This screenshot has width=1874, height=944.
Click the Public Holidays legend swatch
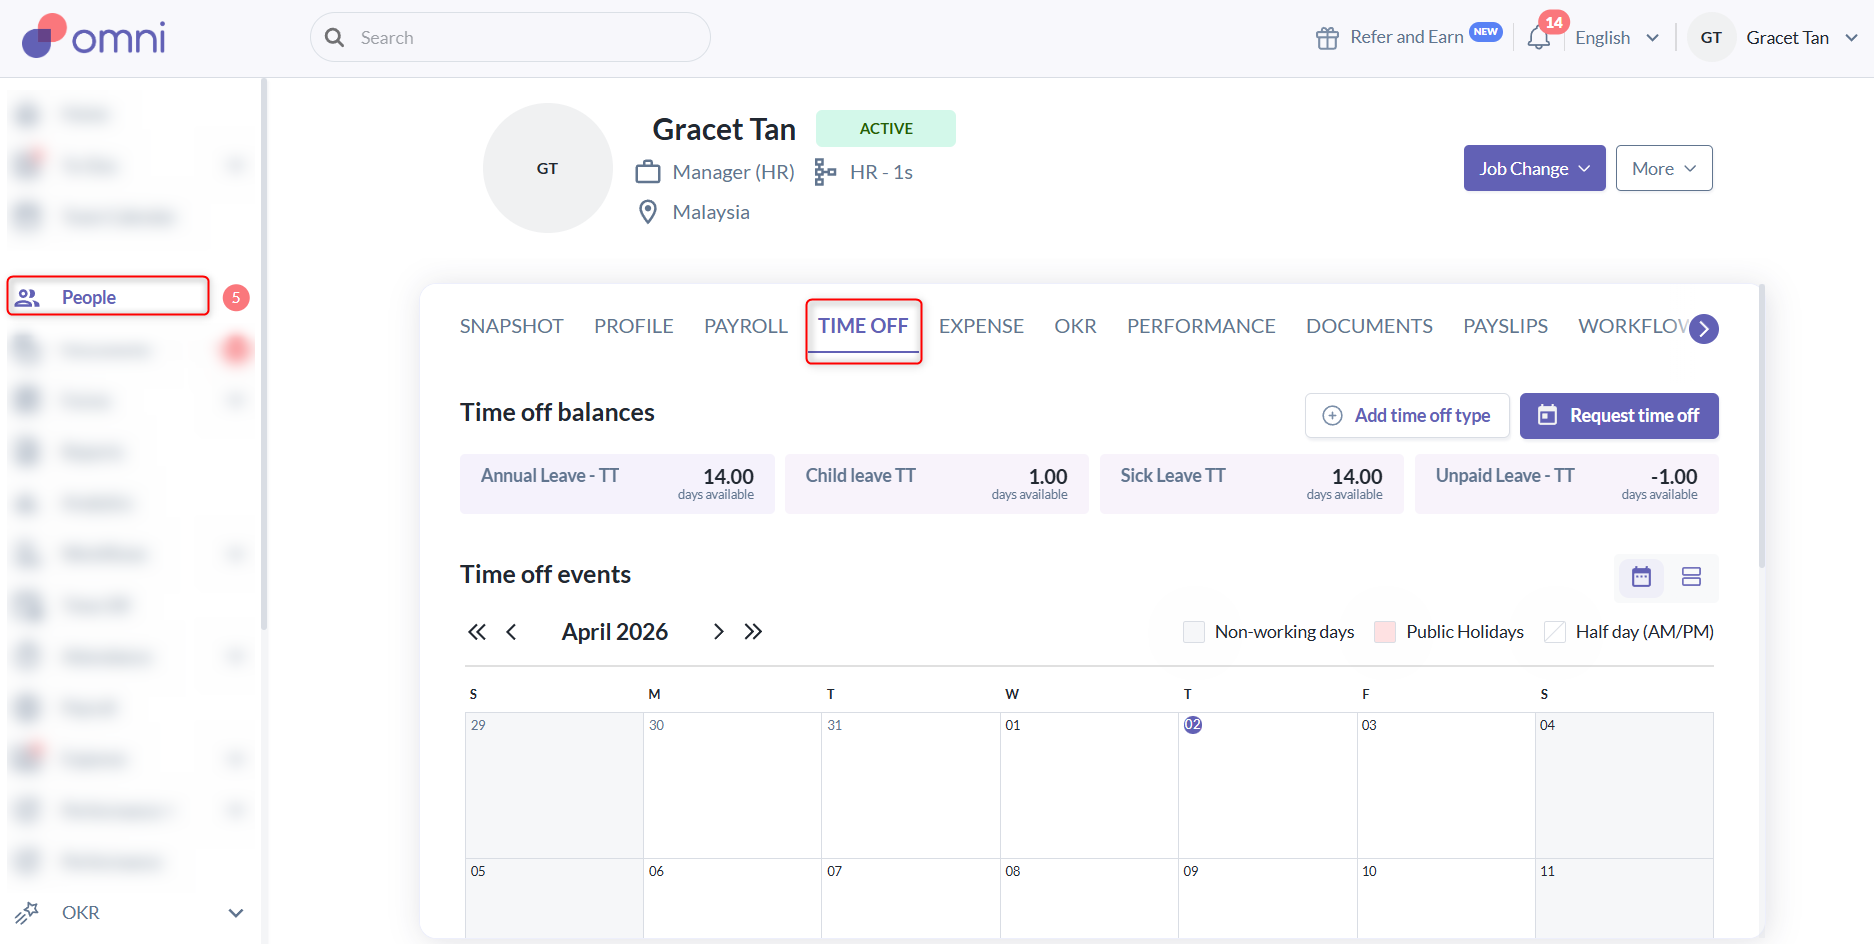click(x=1385, y=632)
